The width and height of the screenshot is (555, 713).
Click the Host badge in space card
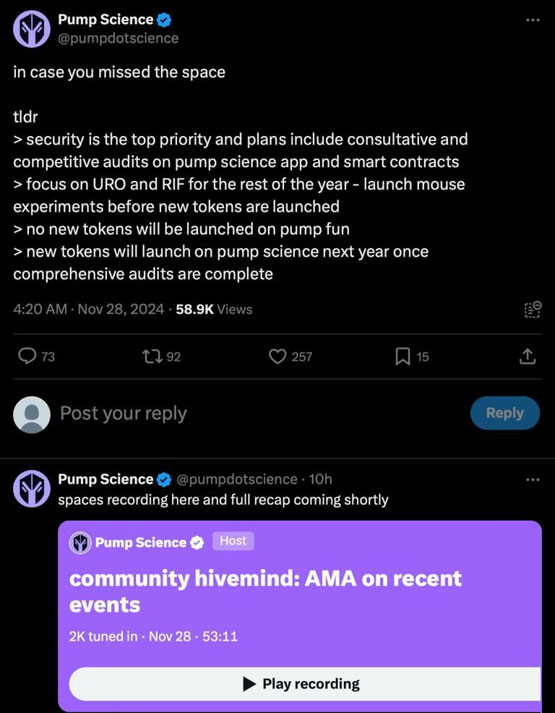[x=233, y=541]
